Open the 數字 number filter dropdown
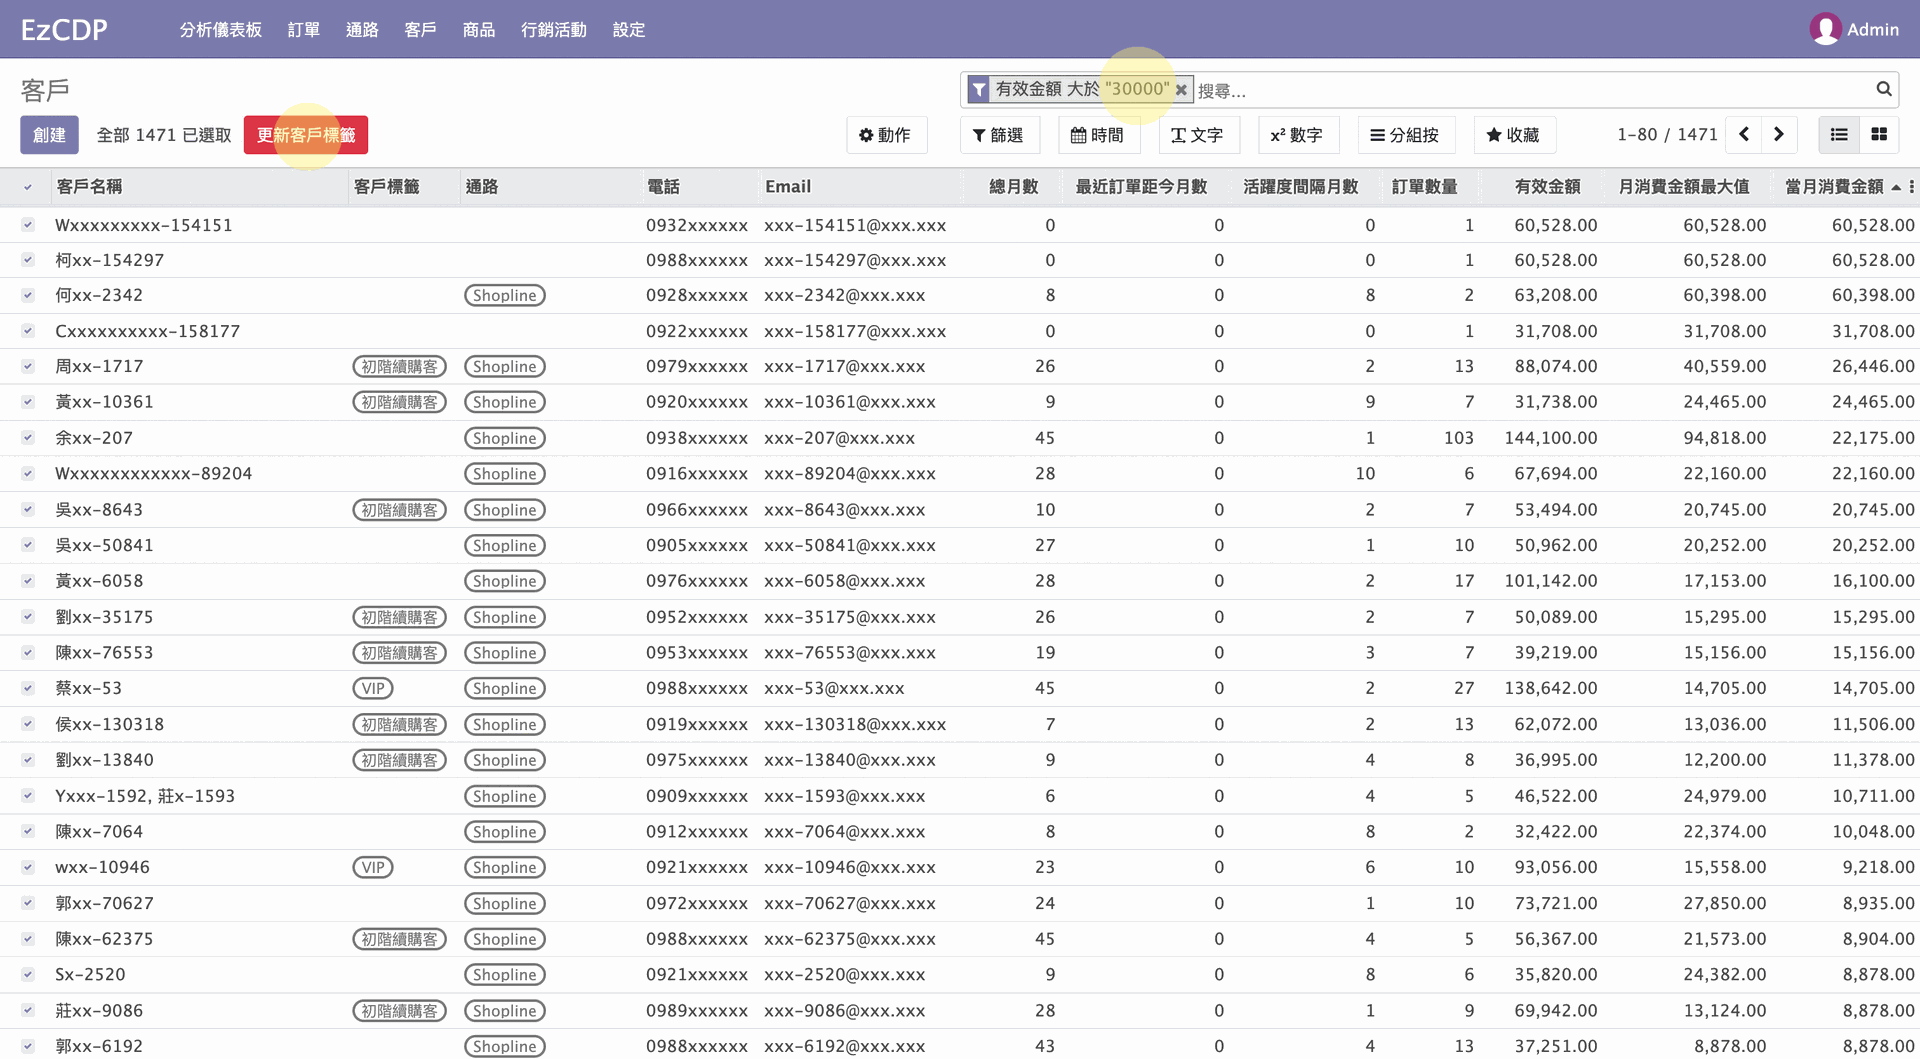Screen dimensions: 1920x1059 (x=1297, y=135)
